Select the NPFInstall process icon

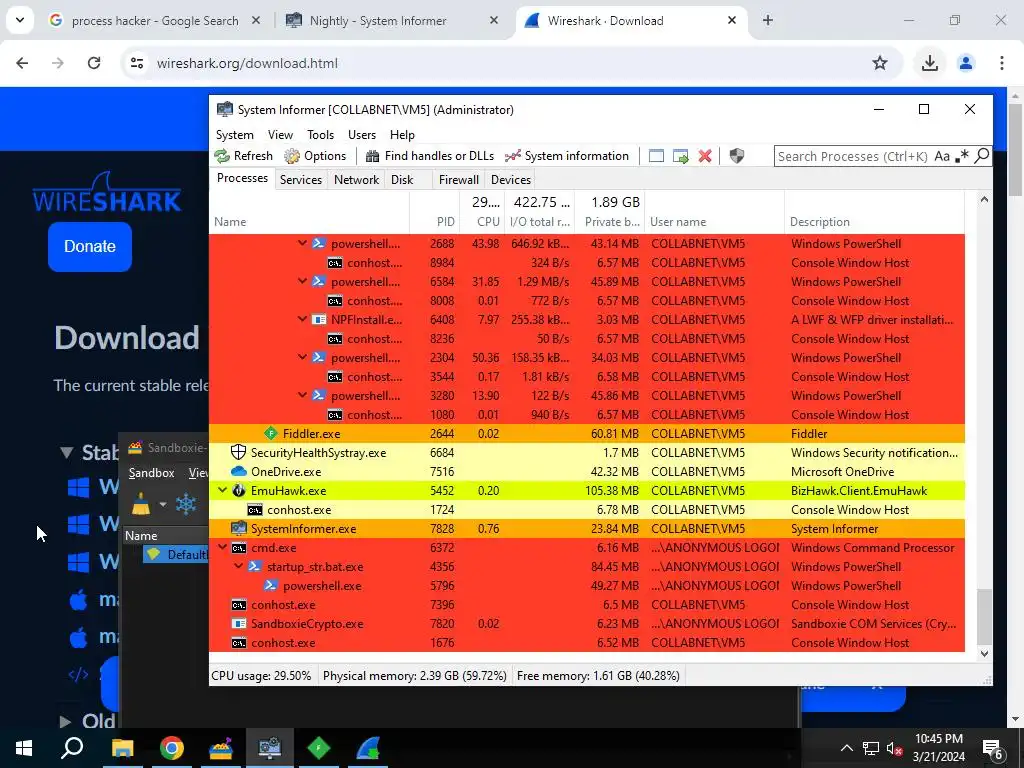[319, 320]
